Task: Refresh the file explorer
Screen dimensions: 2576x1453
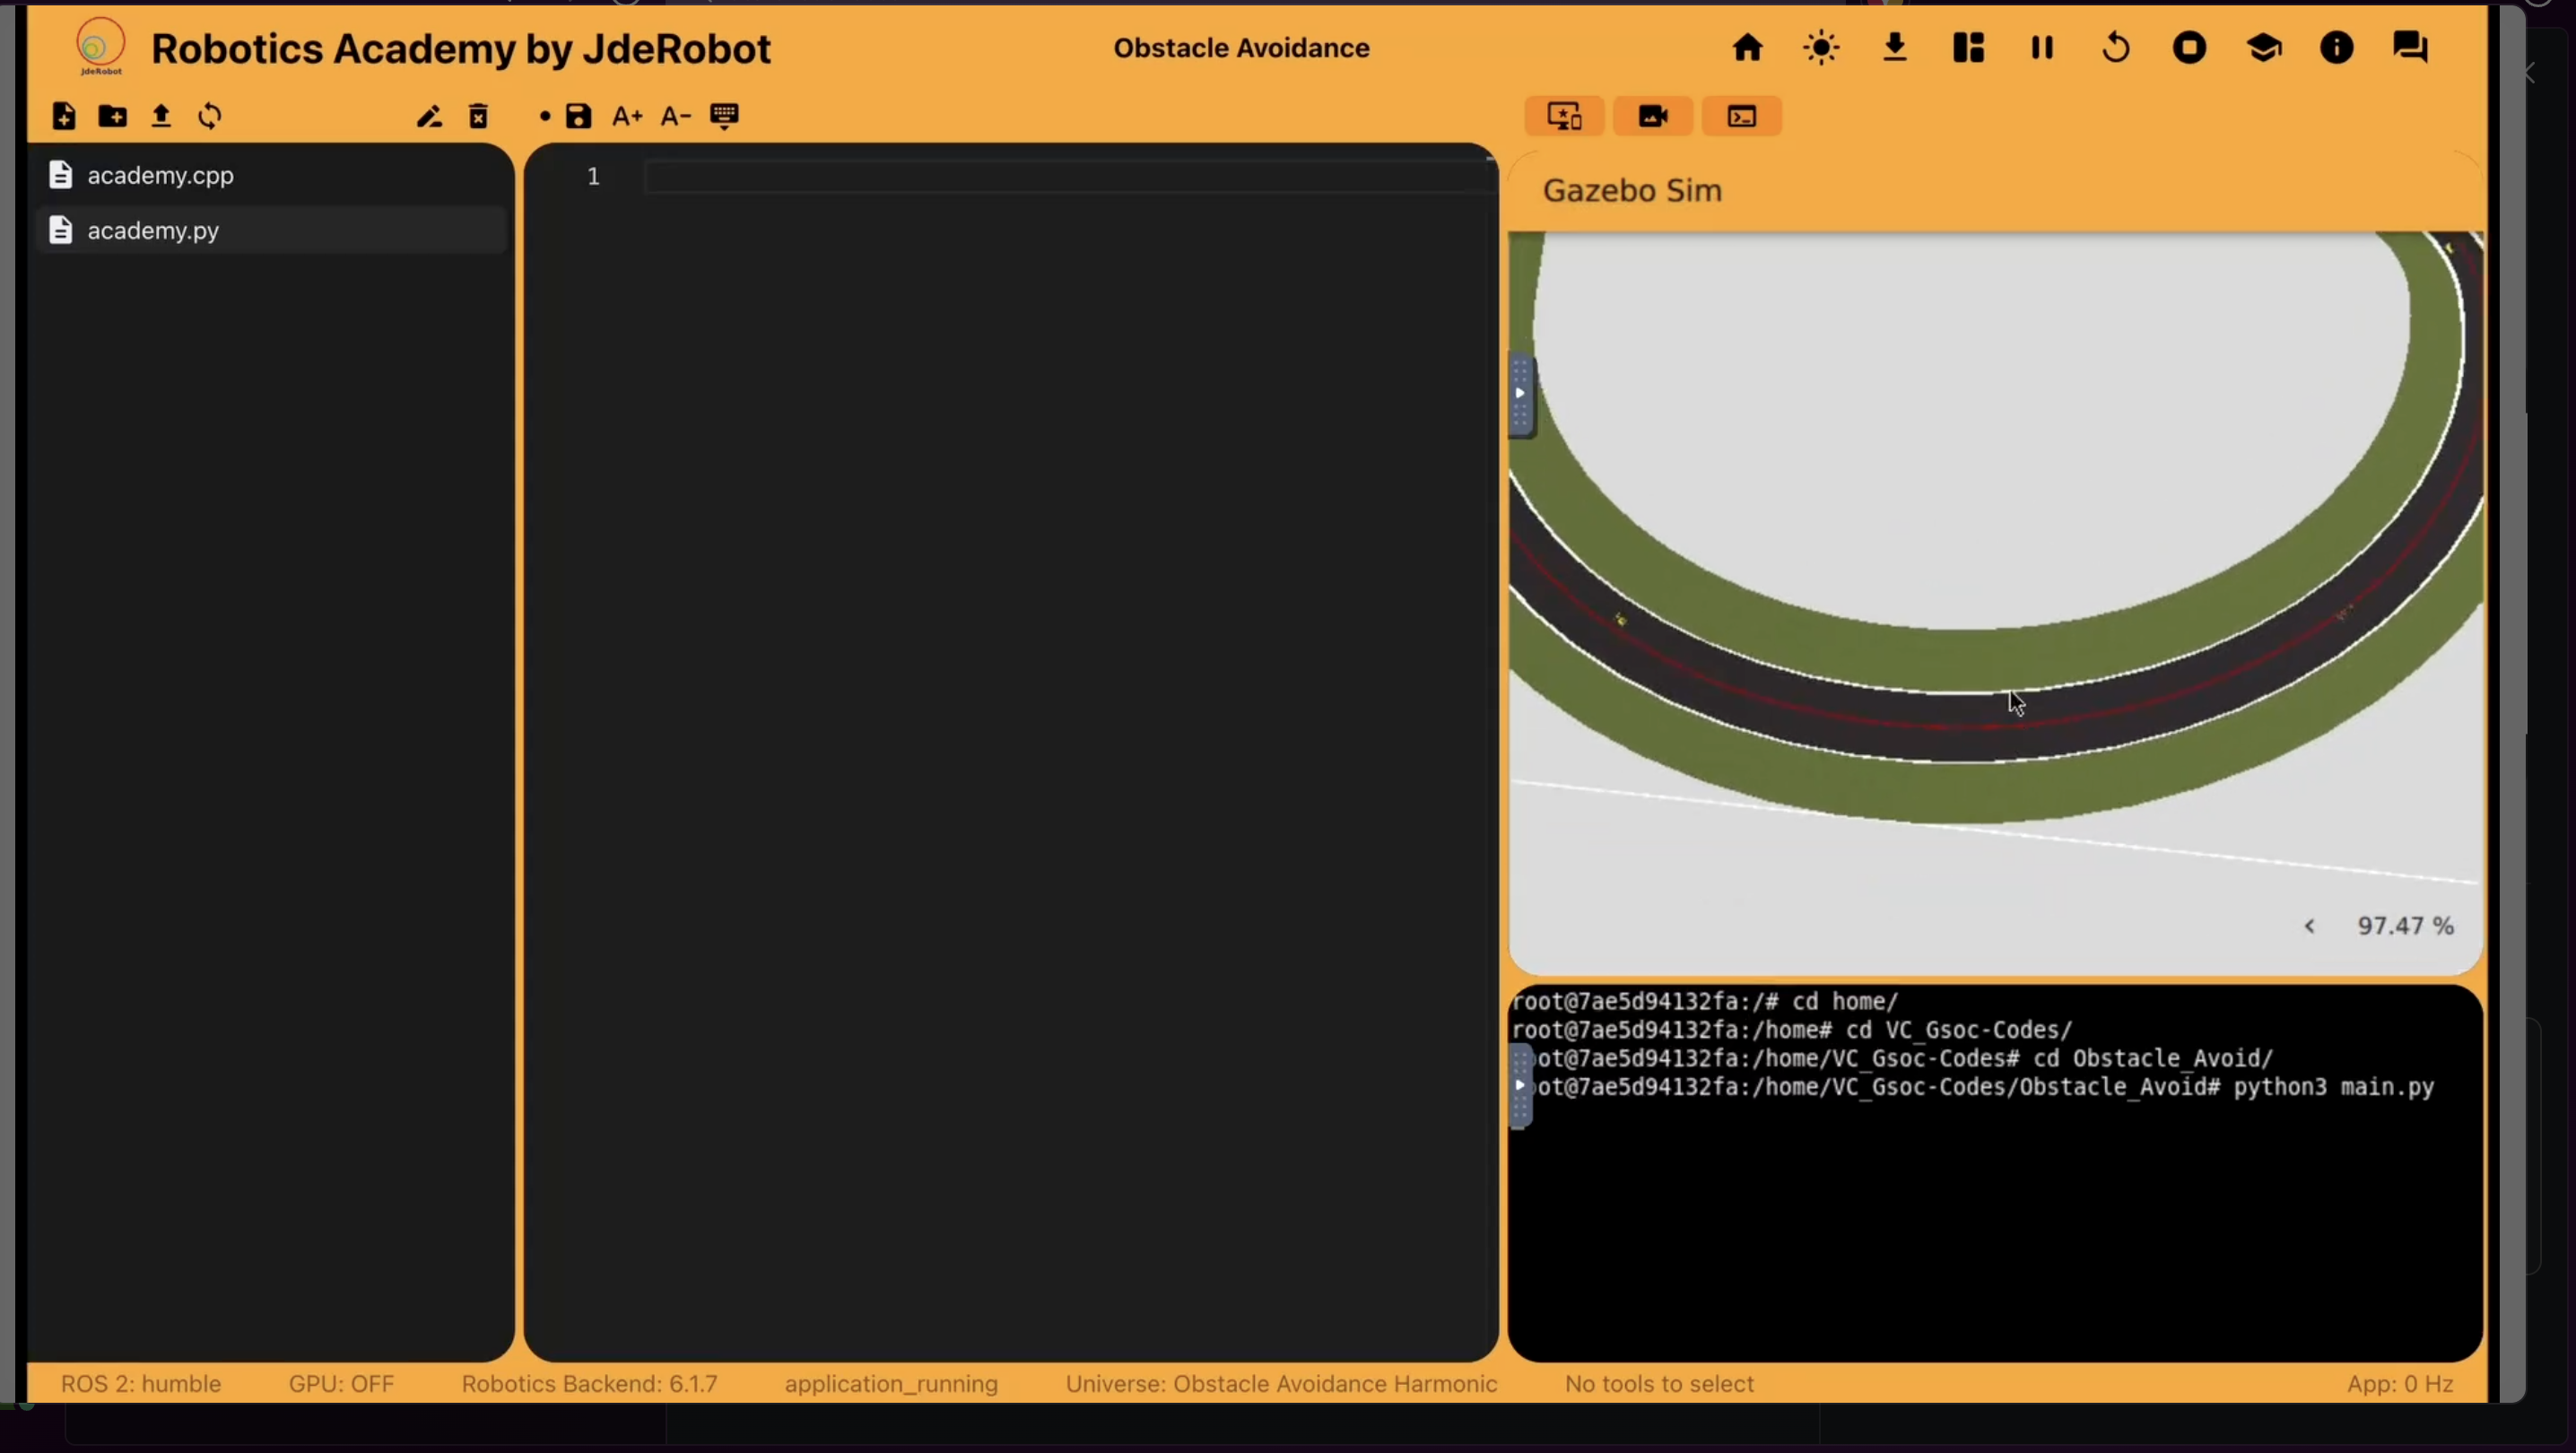Action: [x=210, y=116]
